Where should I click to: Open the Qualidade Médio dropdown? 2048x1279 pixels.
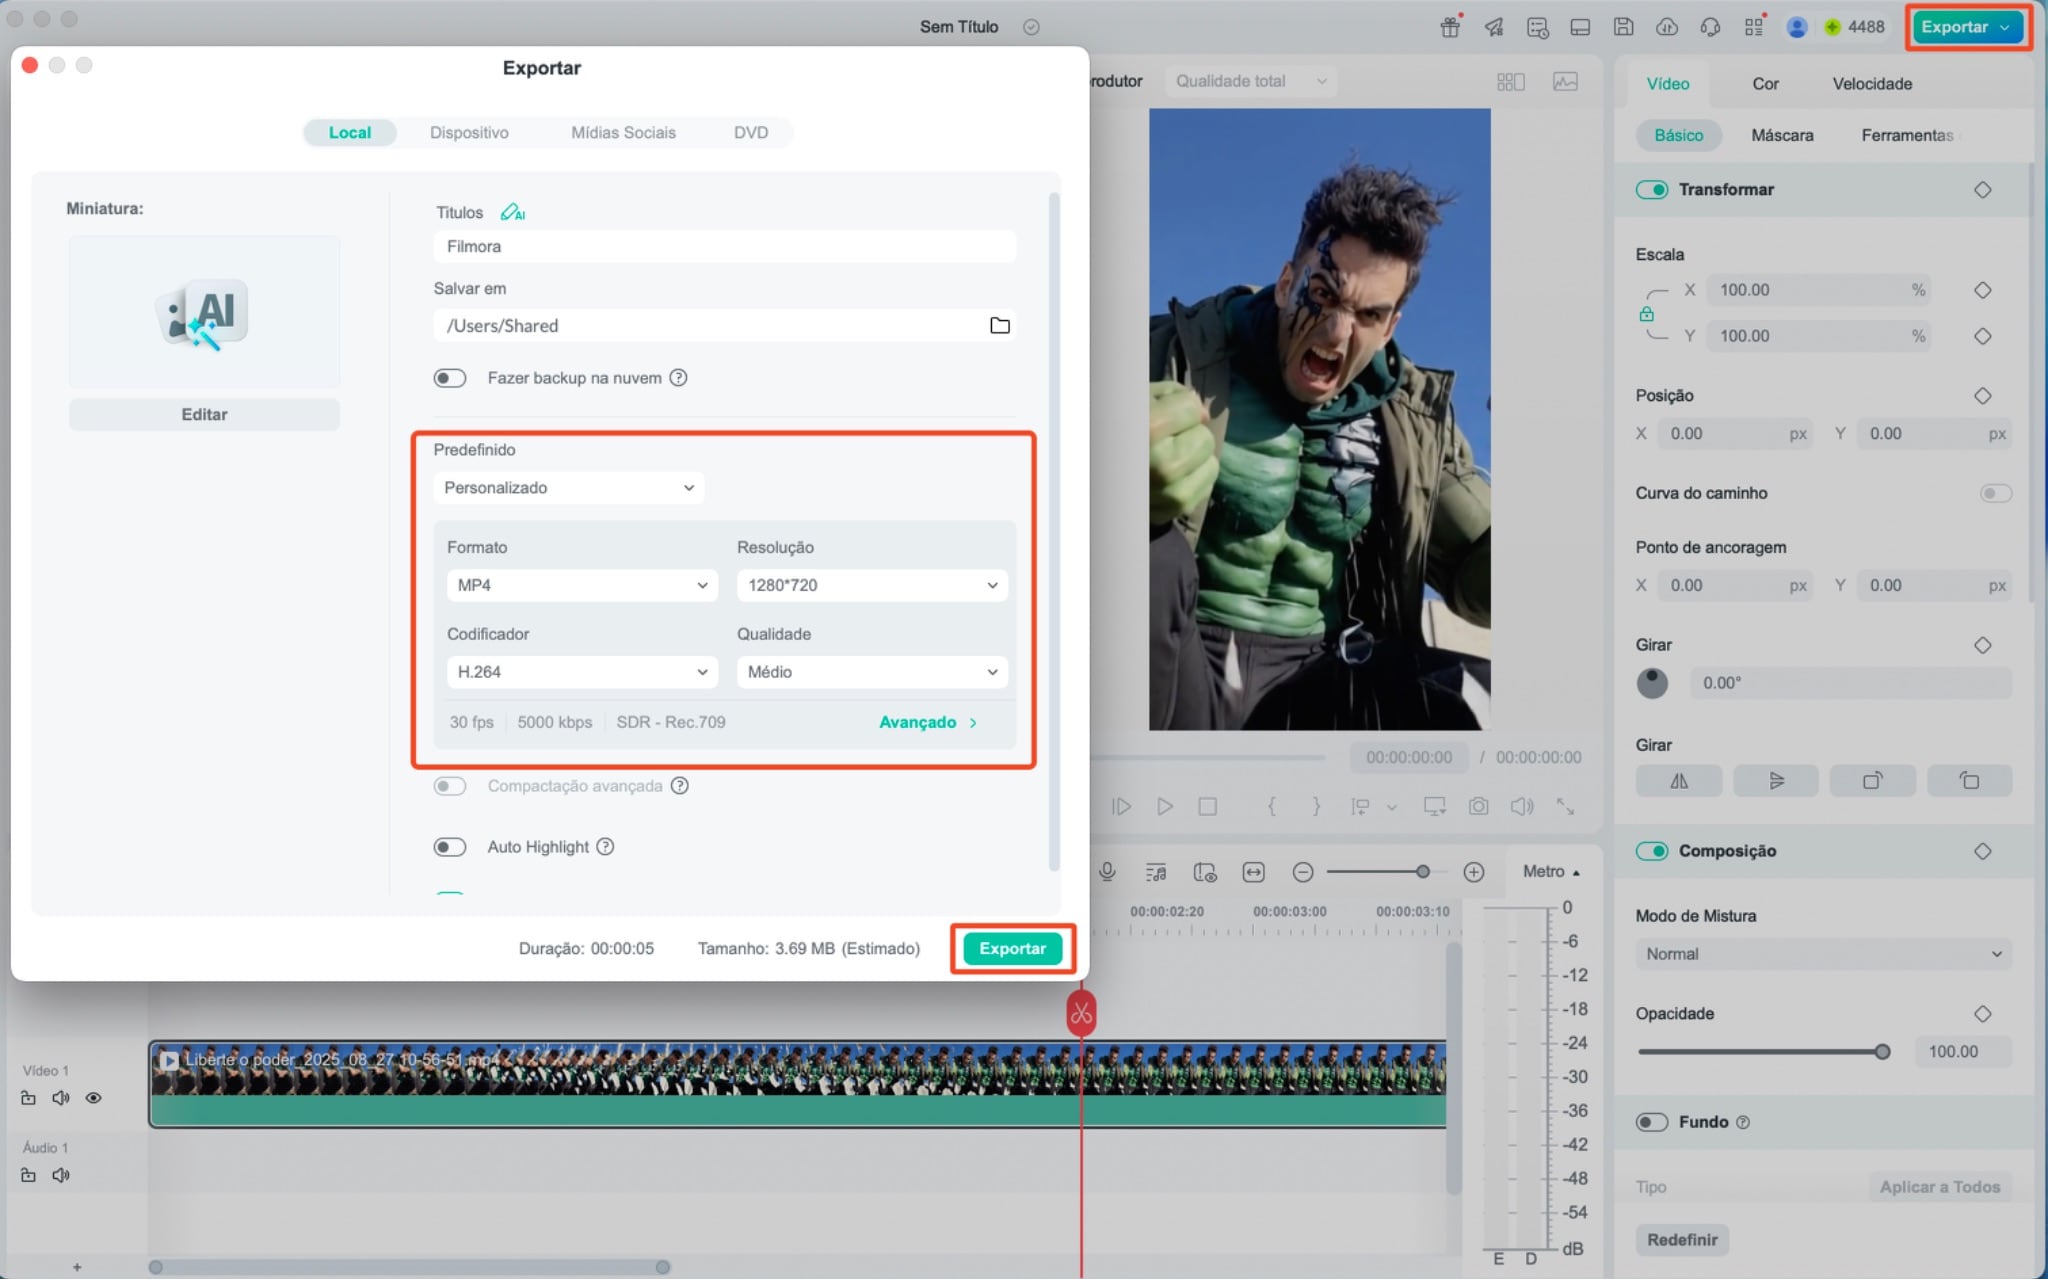pyautogui.click(x=872, y=672)
